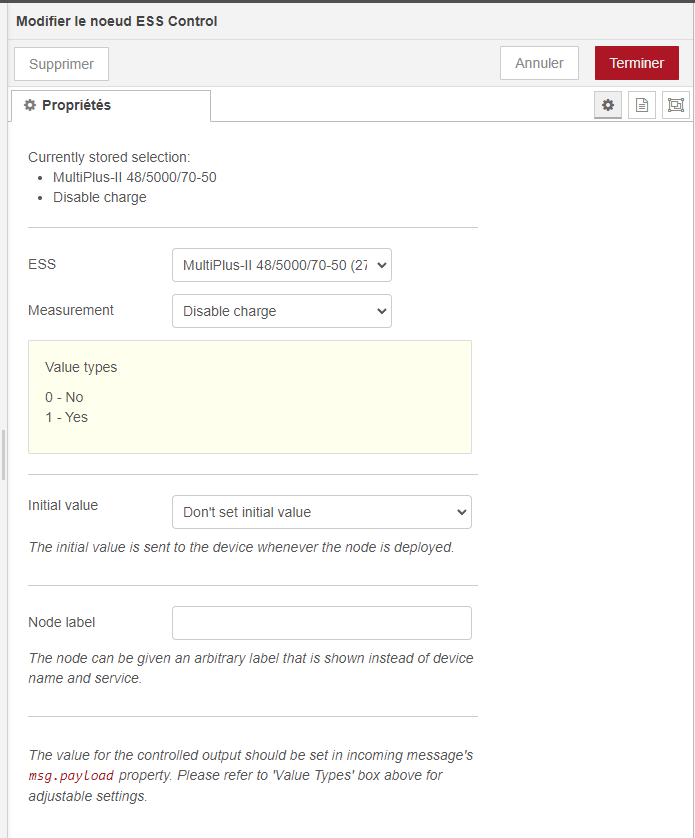The width and height of the screenshot is (695, 838).
Task: Click the '1 - Yes' value type line
Action: (x=66, y=417)
